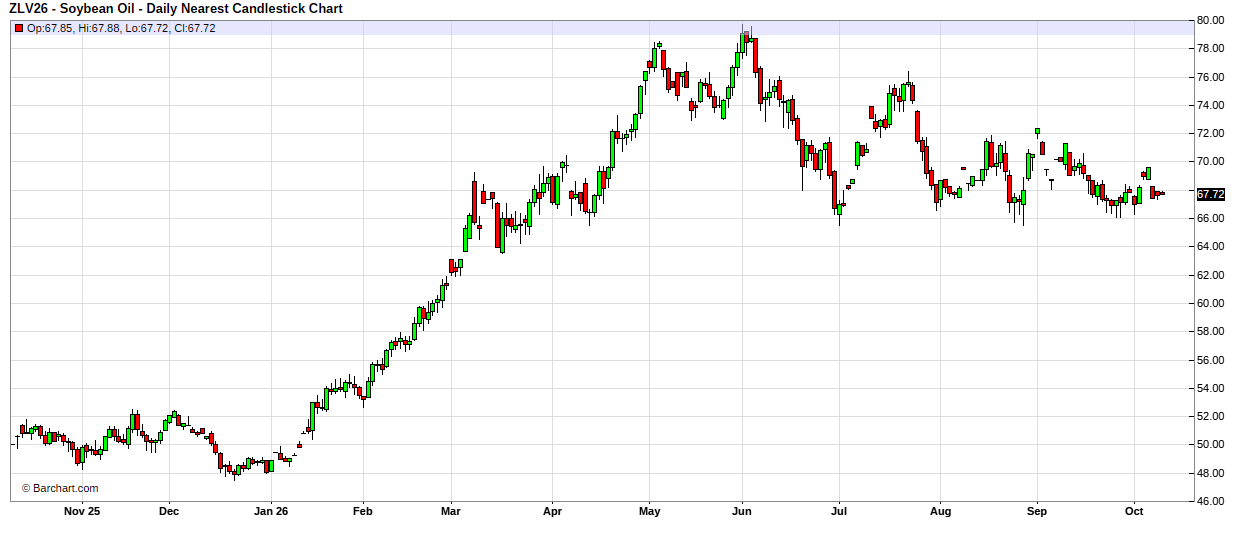Click the 48.00 price axis label
This screenshot has height=542, width=1236.
(x=1210, y=473)
